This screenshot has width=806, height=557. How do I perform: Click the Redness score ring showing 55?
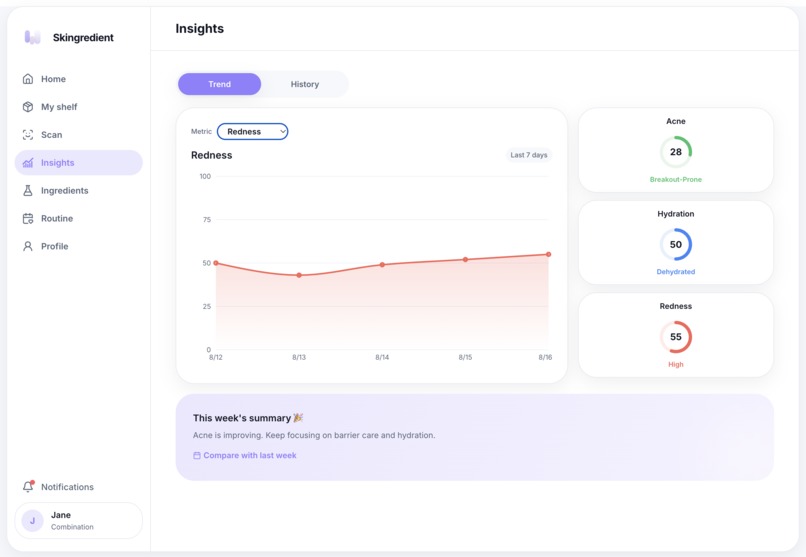click(675, 337)
